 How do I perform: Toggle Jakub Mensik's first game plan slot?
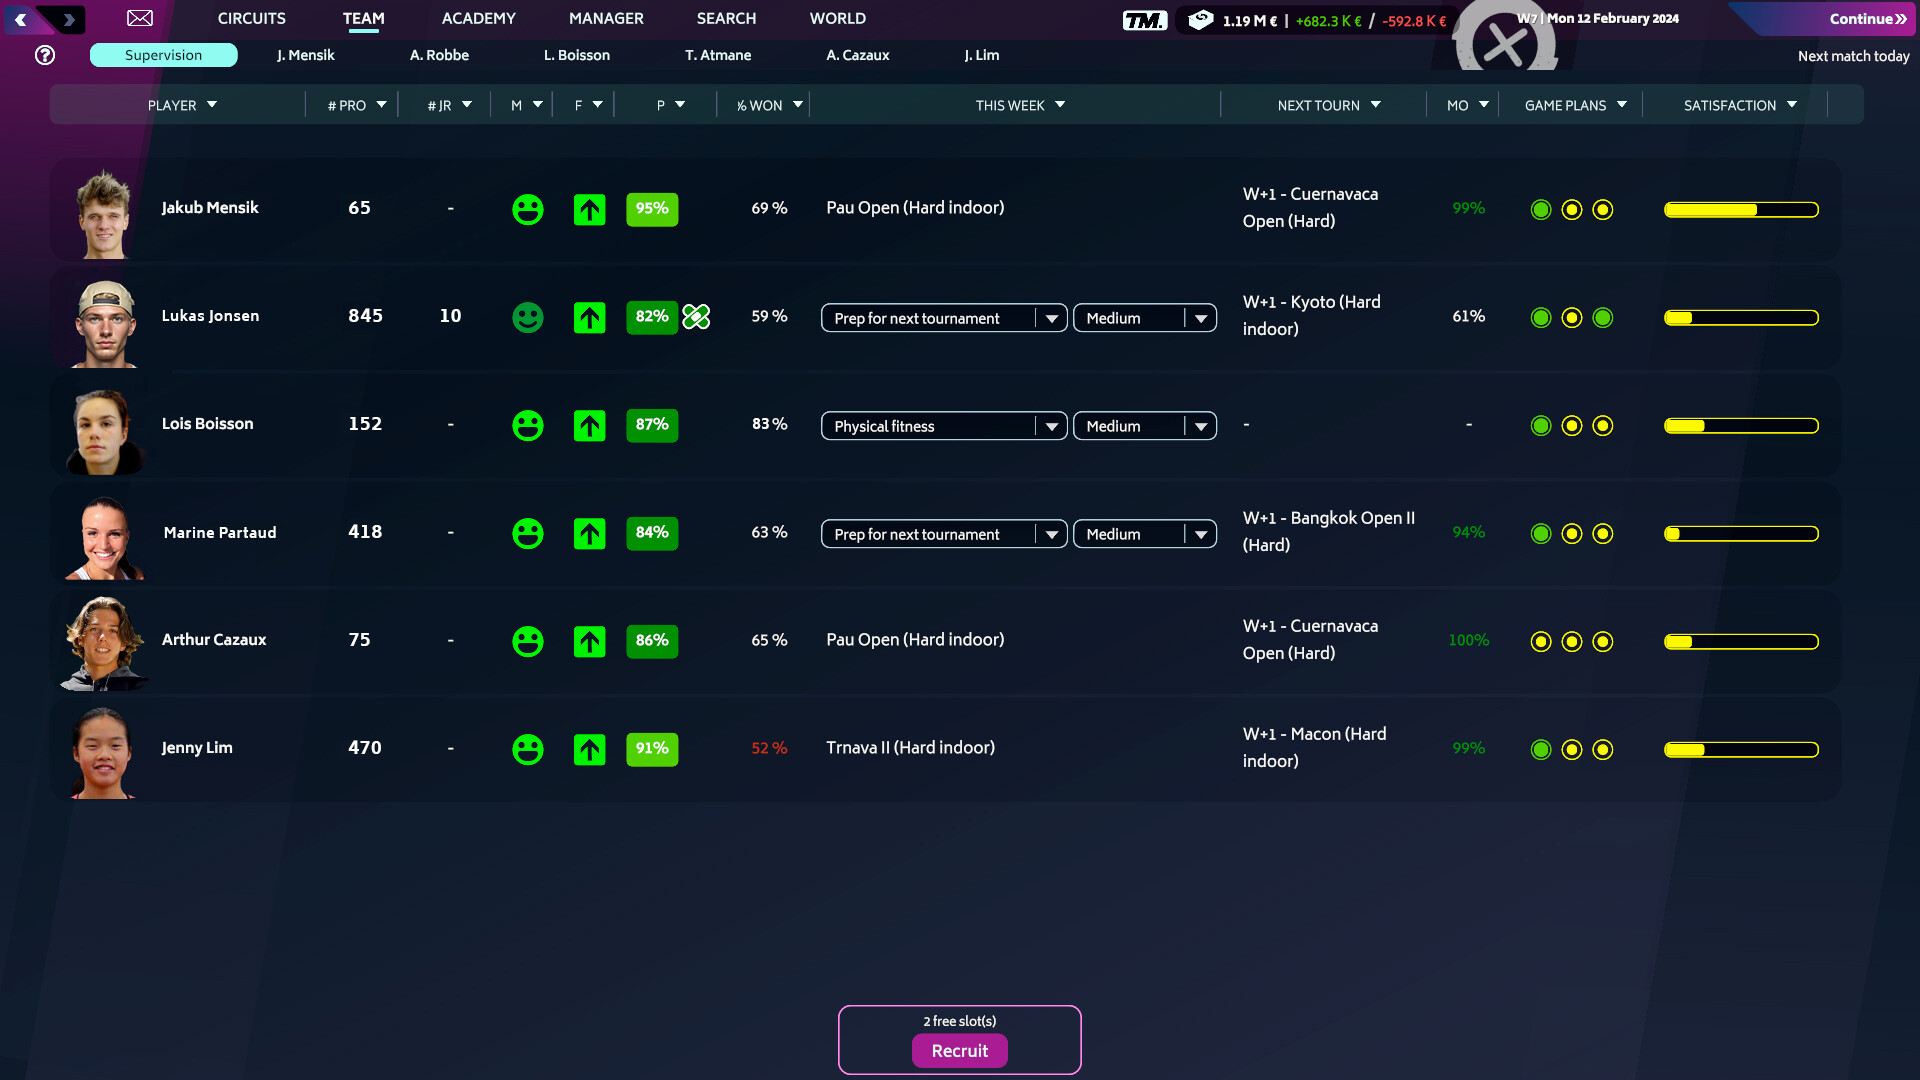point(1540,210)
